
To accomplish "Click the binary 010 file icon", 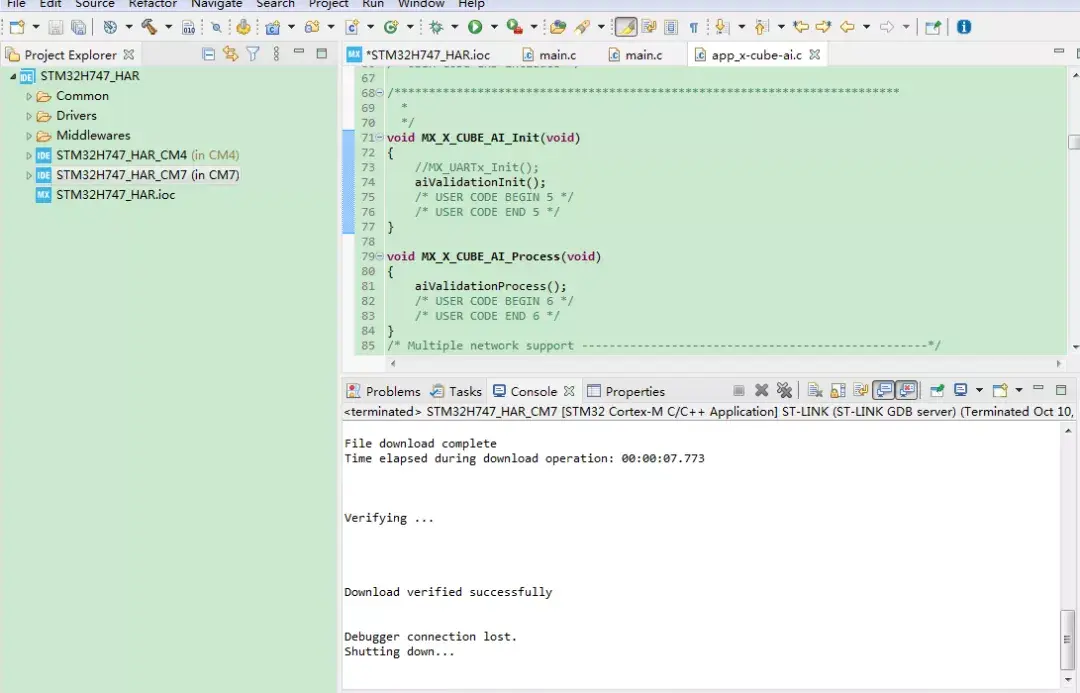I will click(188, 28).
